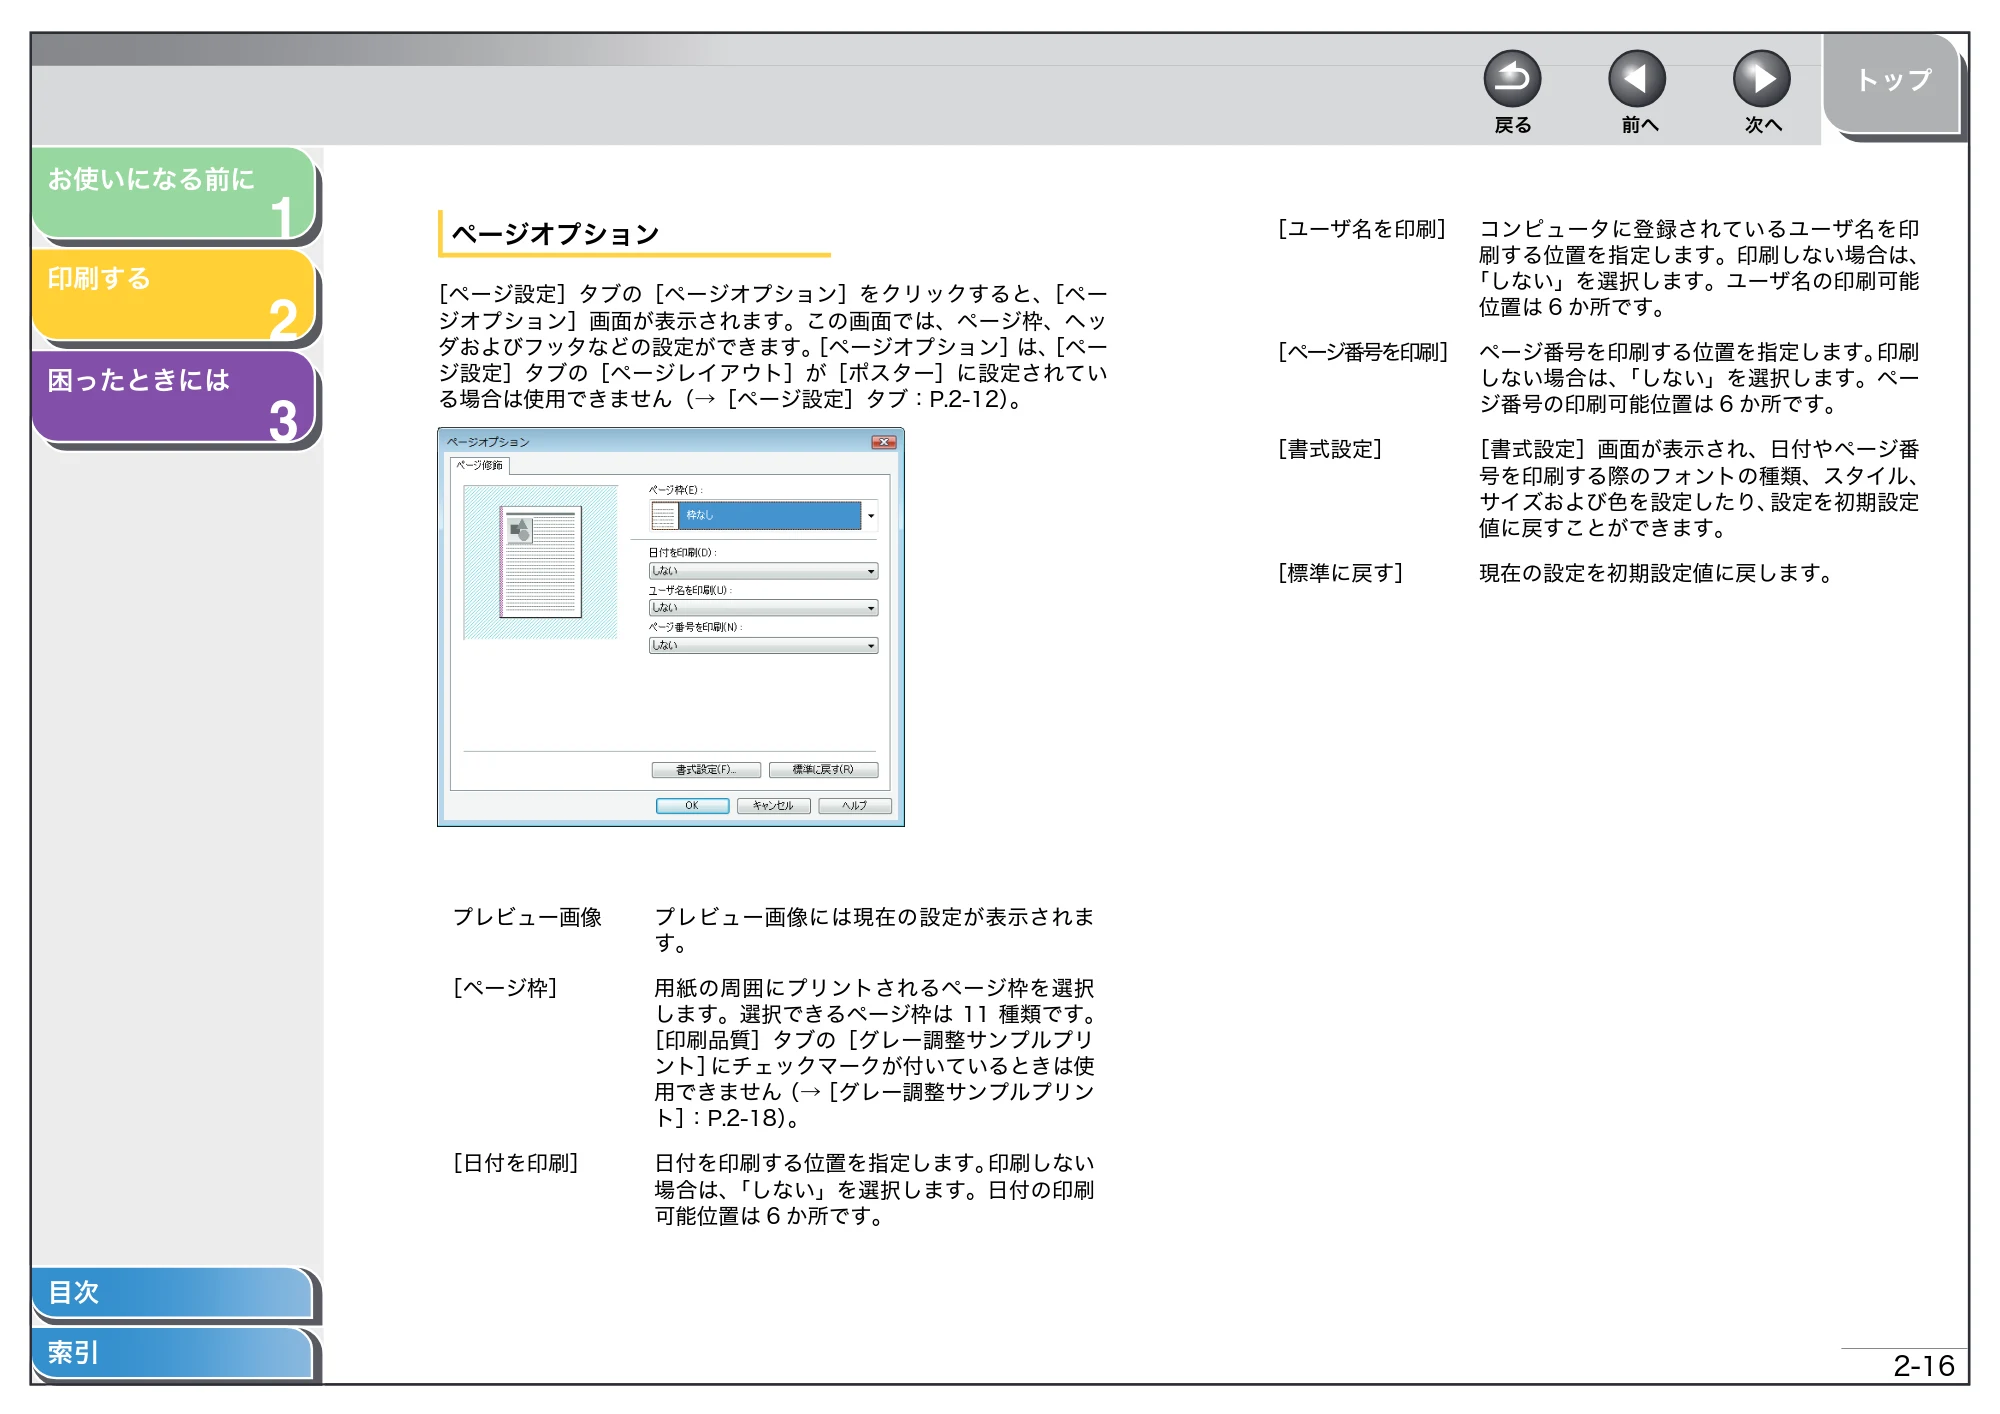
Task: Click the キャンセル button
Action: point(773,806)
